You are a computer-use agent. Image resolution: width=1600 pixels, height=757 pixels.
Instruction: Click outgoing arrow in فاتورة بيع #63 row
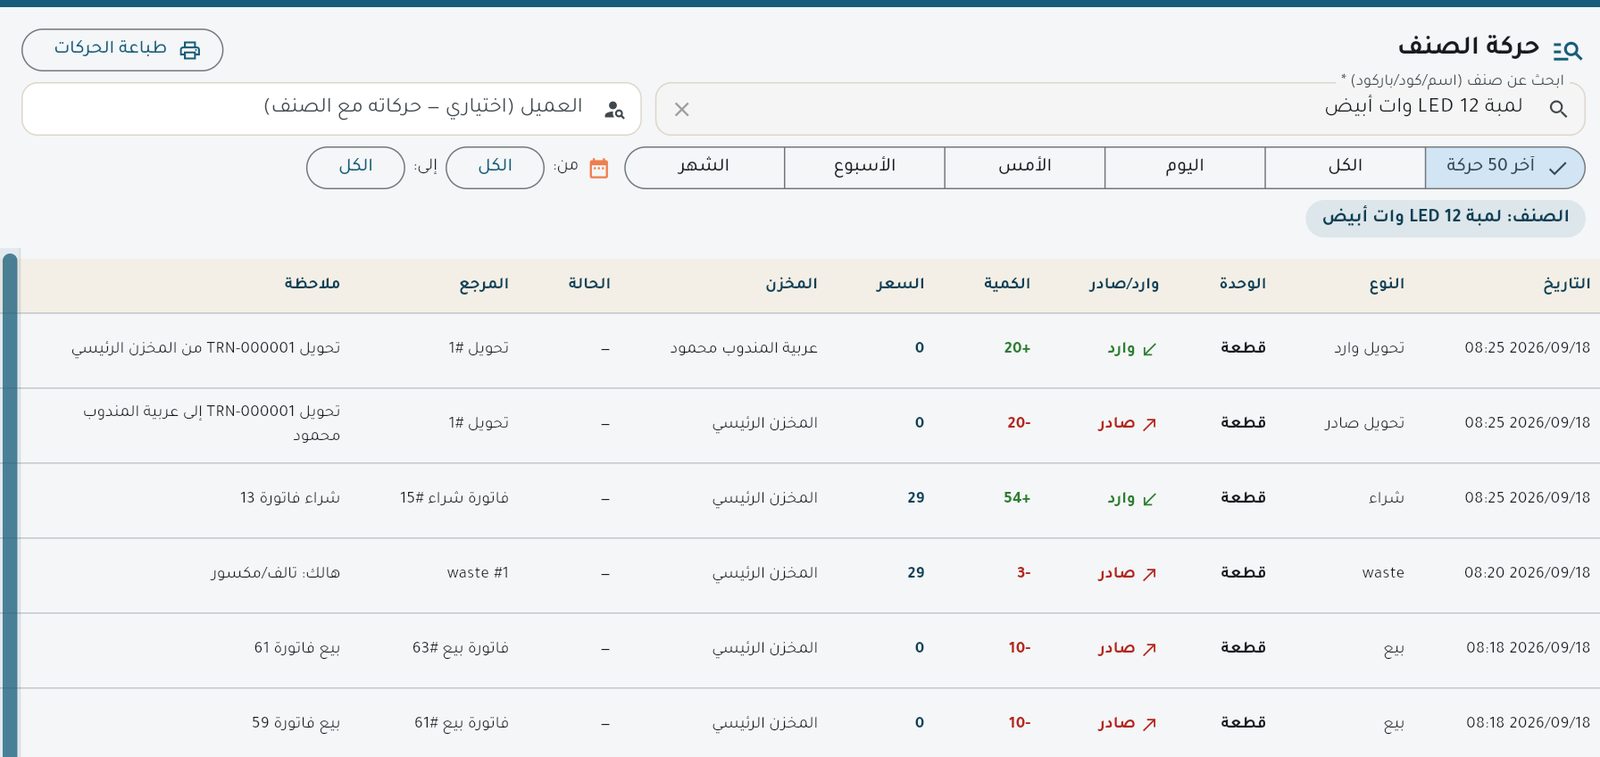click(x=1149, y=649)
